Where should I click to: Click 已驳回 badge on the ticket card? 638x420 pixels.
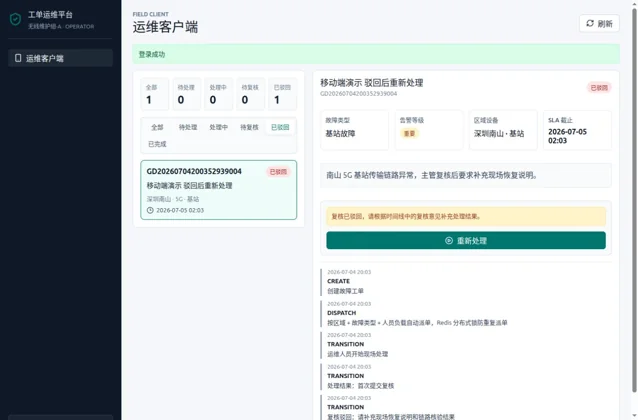(x=278, y=172)
